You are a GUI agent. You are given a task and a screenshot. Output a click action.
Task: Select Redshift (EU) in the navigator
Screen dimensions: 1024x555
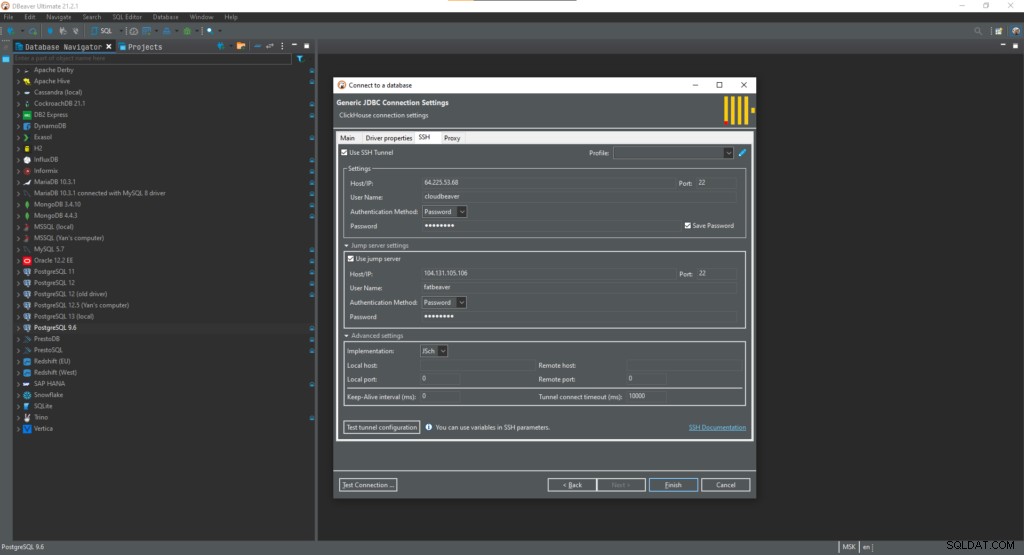tap(52, 362)
